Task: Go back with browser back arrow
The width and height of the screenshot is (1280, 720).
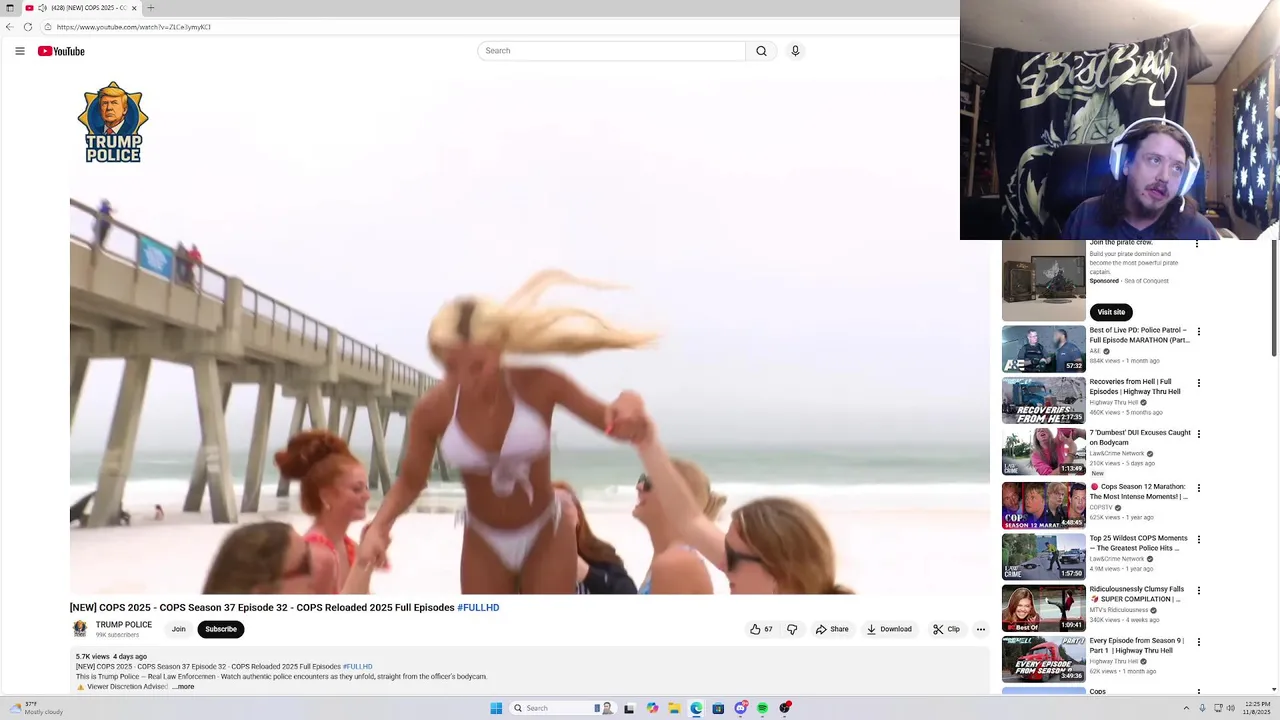Action: [x=10, y=27]
